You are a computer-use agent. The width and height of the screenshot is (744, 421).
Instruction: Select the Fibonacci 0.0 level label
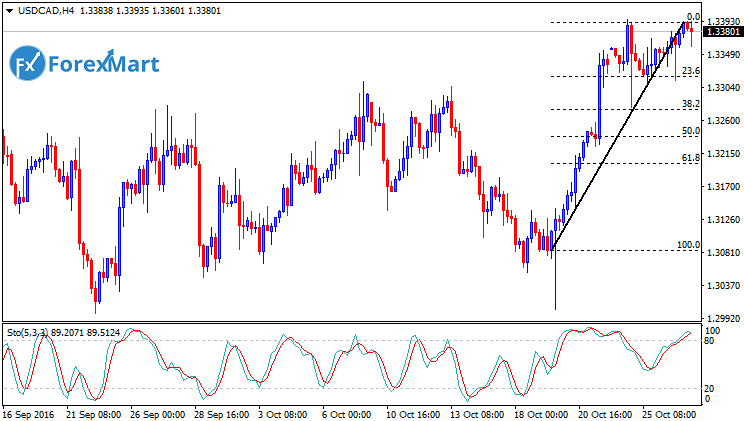(x=693, y=17)
